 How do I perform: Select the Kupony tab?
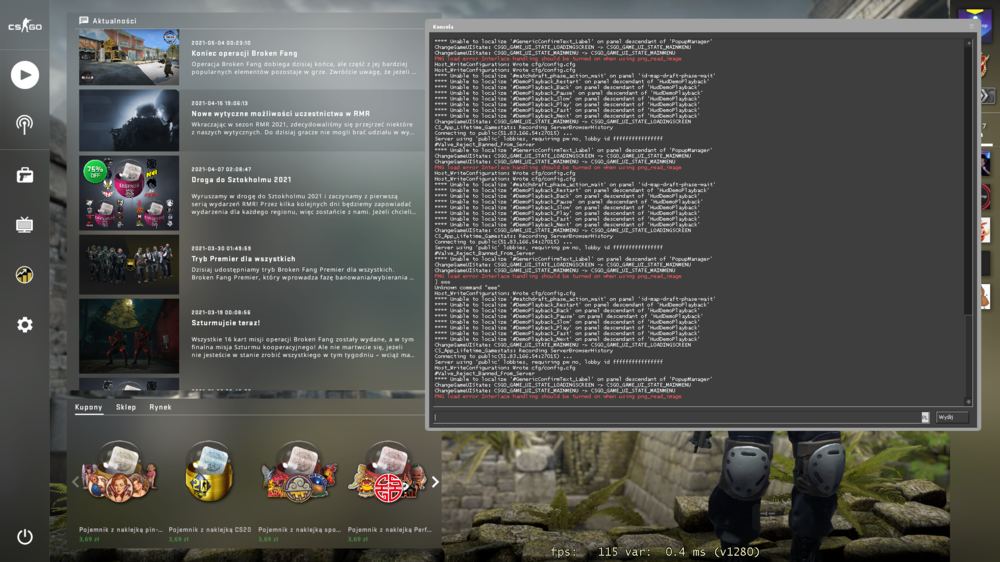tap(89, 407)
